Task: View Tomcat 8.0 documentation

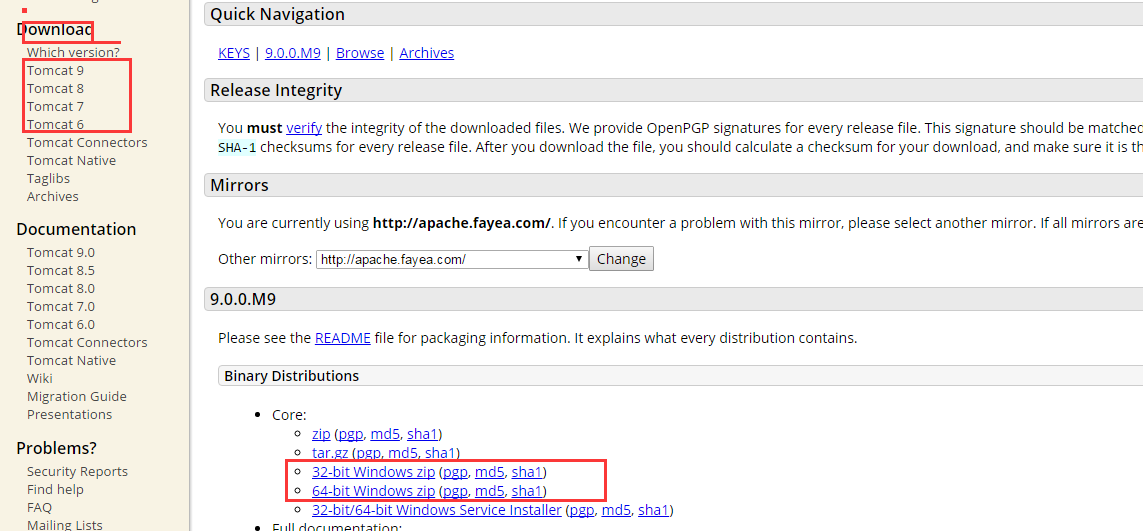Action: (x=61, y=288)
